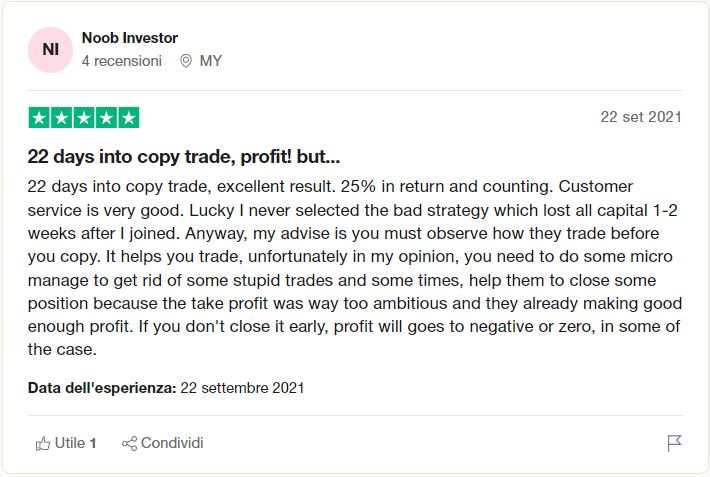The width and height of the screenshot is (710, 477).
Task: Click the fourth green rating star
Action: pyautogui.click(x=106, y=118)
